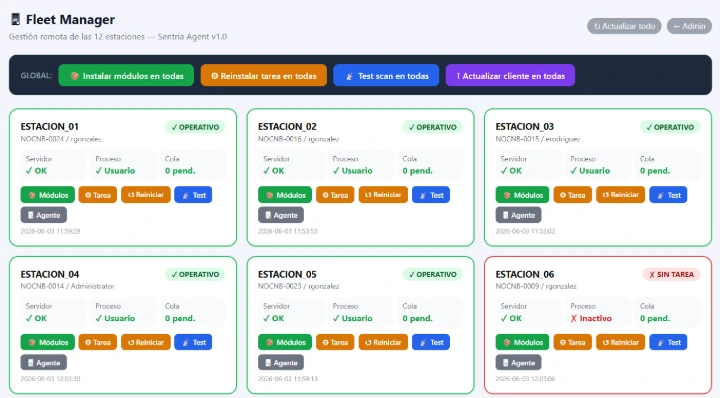Screen dimensions: 720x398
Task: Click Tarea button on ESTACION_06
Action: (573, 342)
